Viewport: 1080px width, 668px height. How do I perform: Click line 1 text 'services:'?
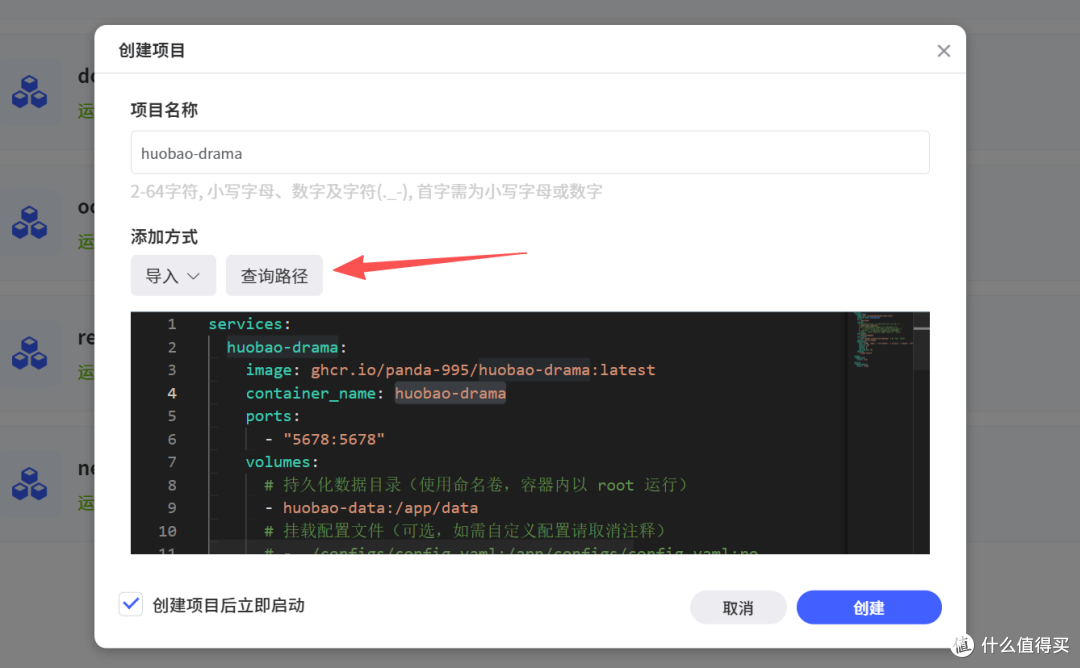pos(249,324)
